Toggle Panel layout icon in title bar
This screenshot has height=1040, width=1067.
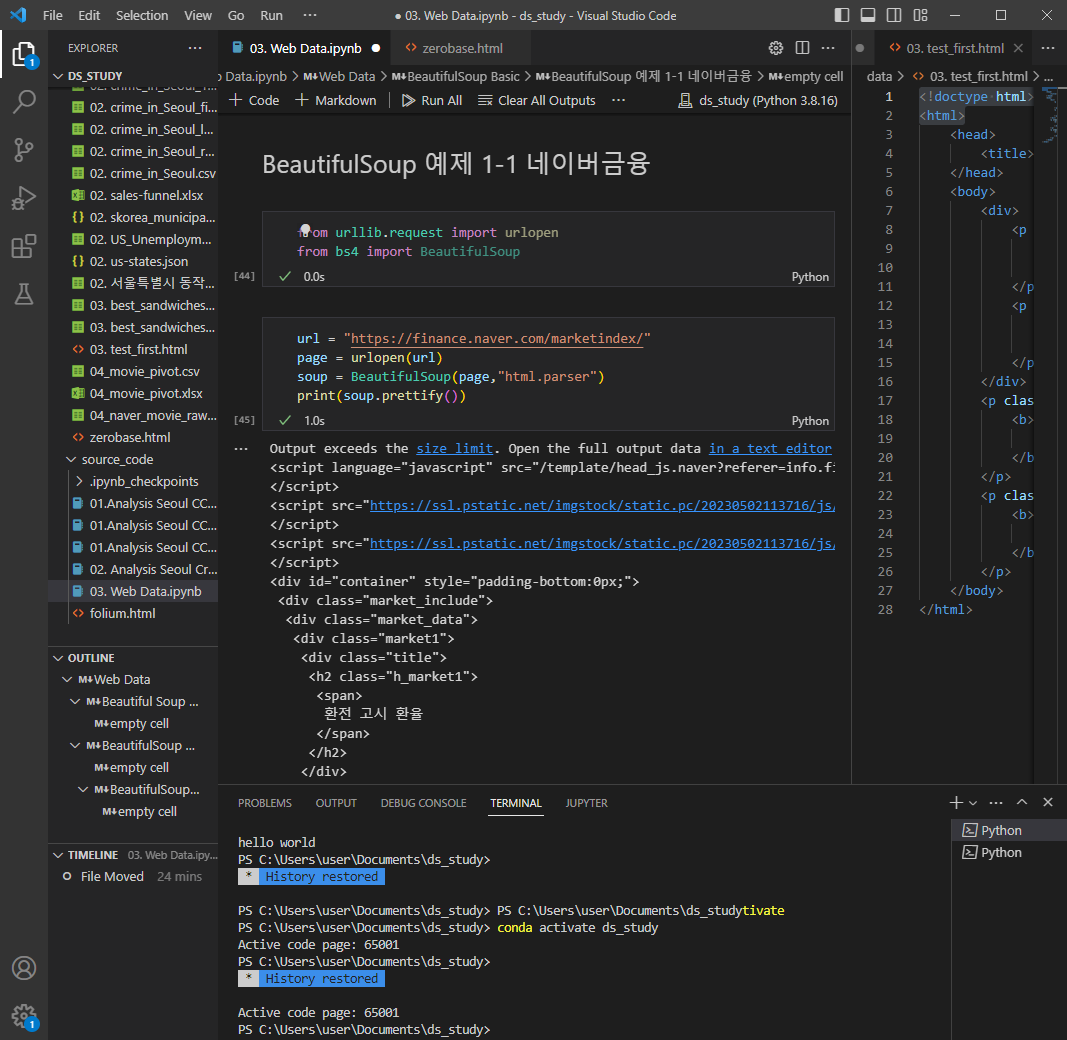click(868, 15)
